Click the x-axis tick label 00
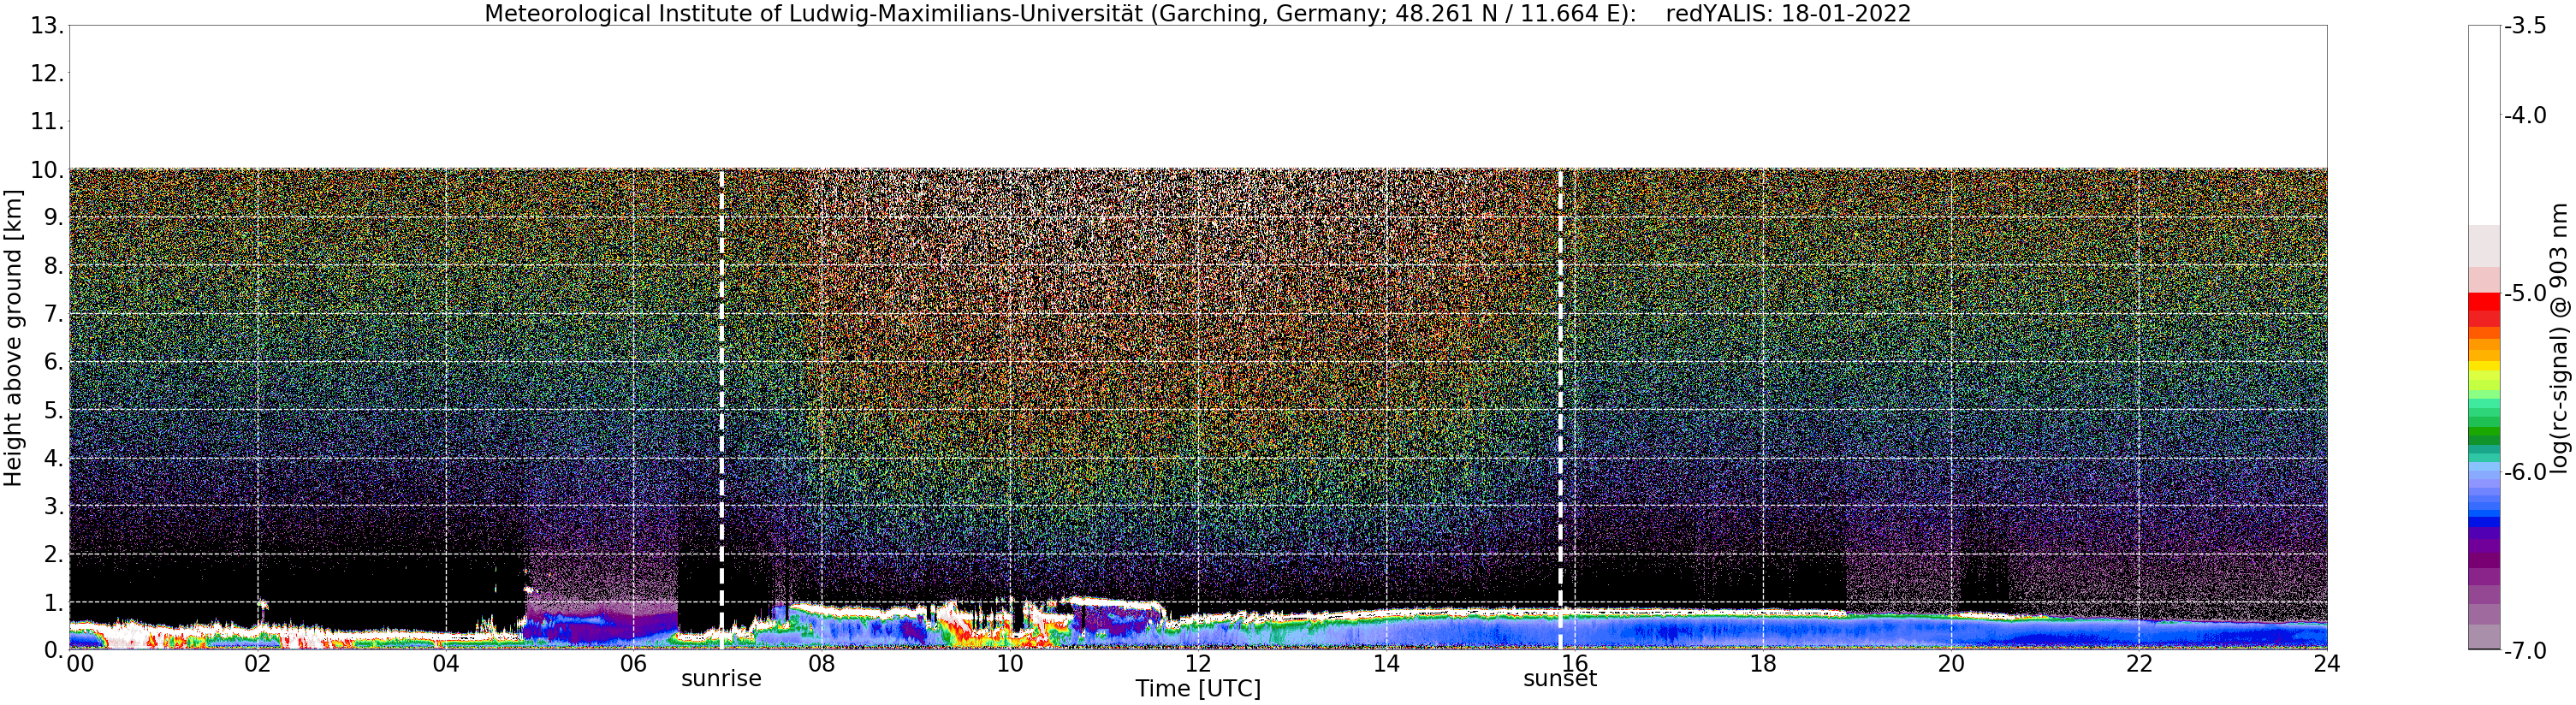2576x705 pixels. pyautogui.click(x=80, y=664)
